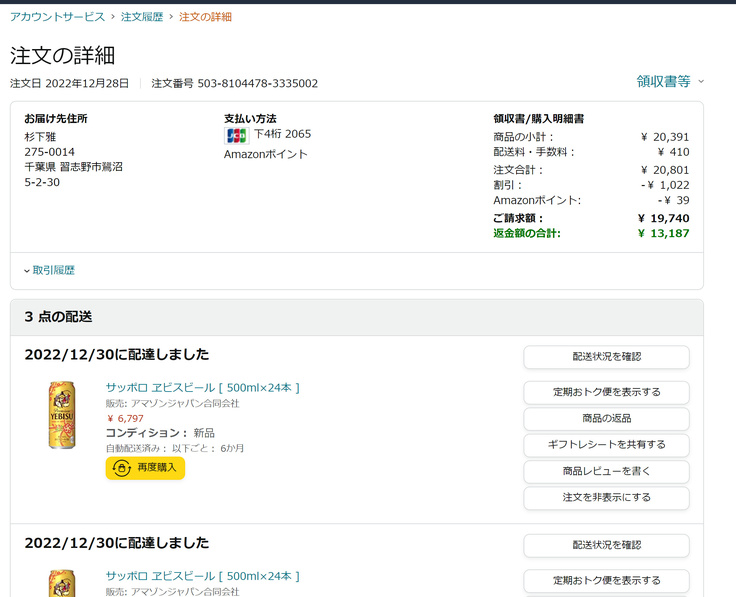This screenshot has height=597, width=736.
Task: Open first サッポロ ヱビスビール product link
Action: [203, 388]
